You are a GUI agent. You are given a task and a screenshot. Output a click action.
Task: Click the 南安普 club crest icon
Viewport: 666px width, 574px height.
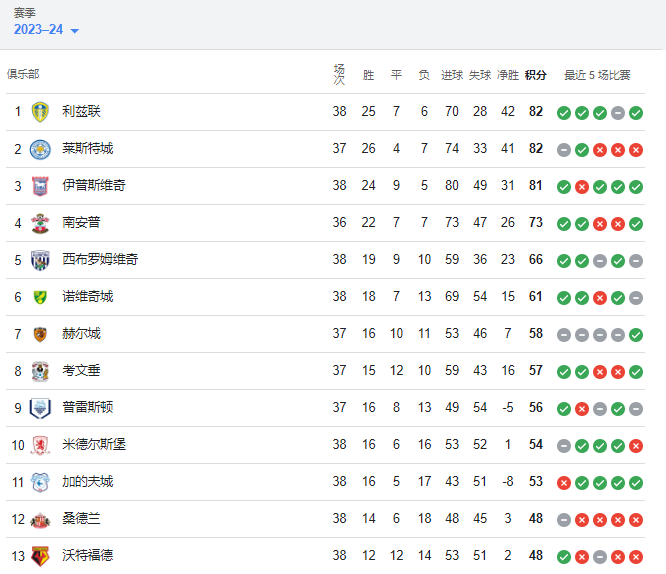pyautogui.click(x=40, y=223)
